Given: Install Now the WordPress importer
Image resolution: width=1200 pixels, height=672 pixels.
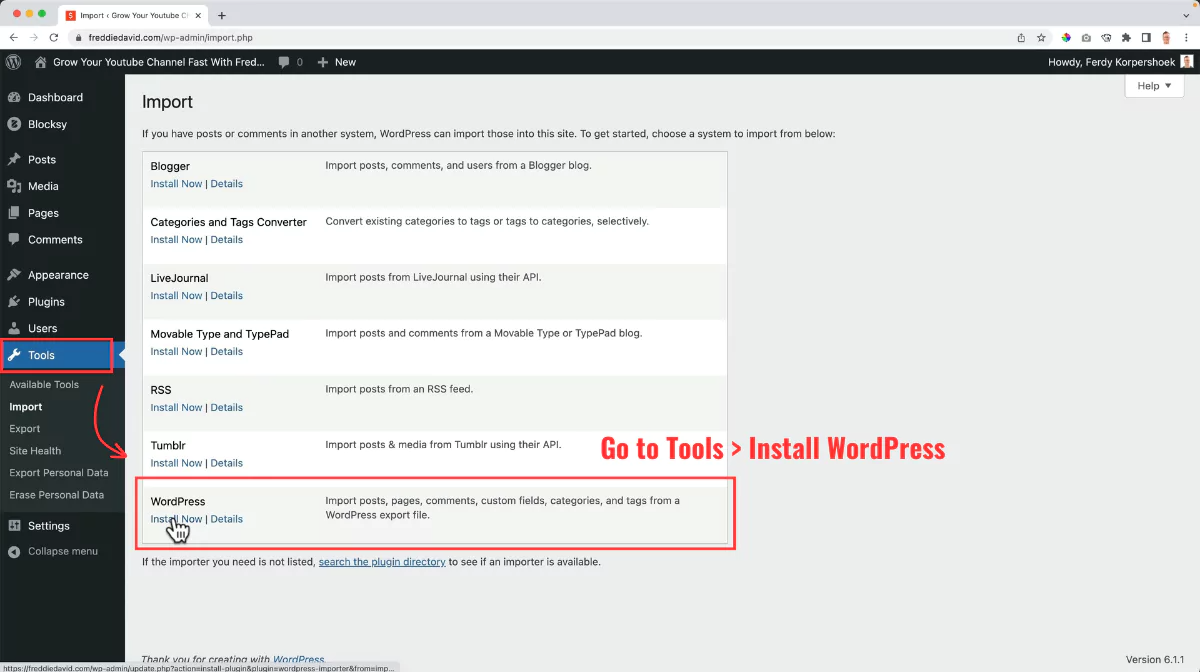Looking at the screenshot, I should [x=176, y=519].
